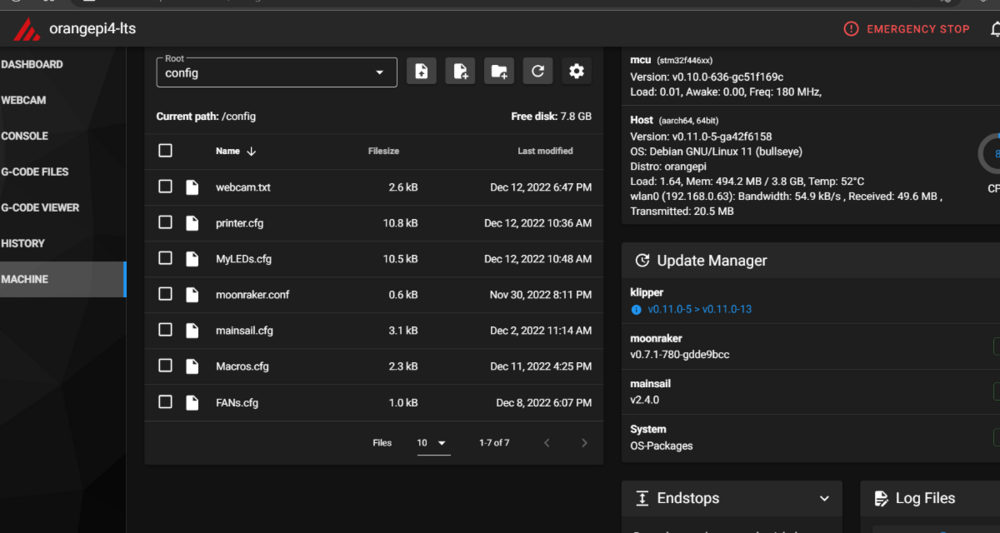This screenshot has width=1000, height=533.
Task: Click the 10.5 kB filesize cell
Action: [403, 259]
